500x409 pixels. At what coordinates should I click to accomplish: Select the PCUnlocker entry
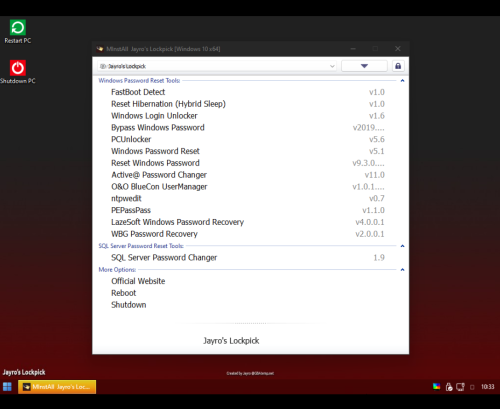[x=248, y=139]
